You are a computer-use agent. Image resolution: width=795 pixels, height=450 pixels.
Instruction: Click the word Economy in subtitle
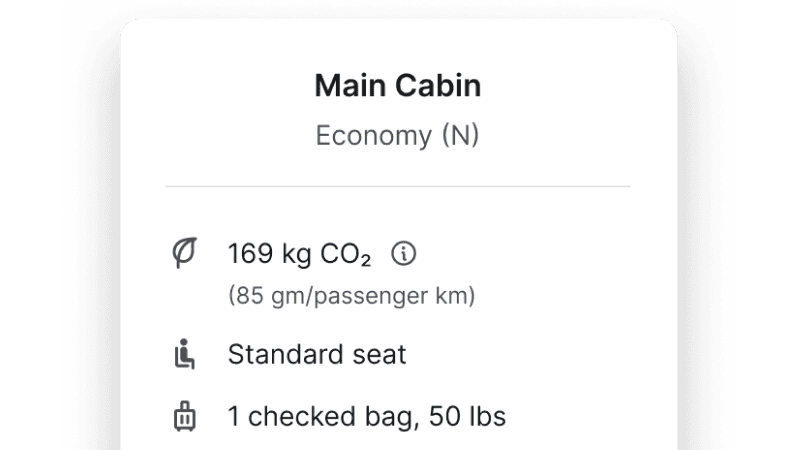(x=374, y=136)
